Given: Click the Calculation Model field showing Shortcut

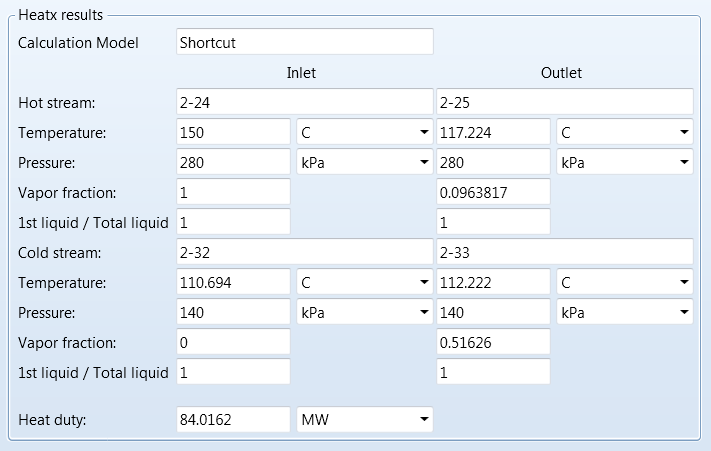Looking at the screenshot, I should [x=304, y=42].
